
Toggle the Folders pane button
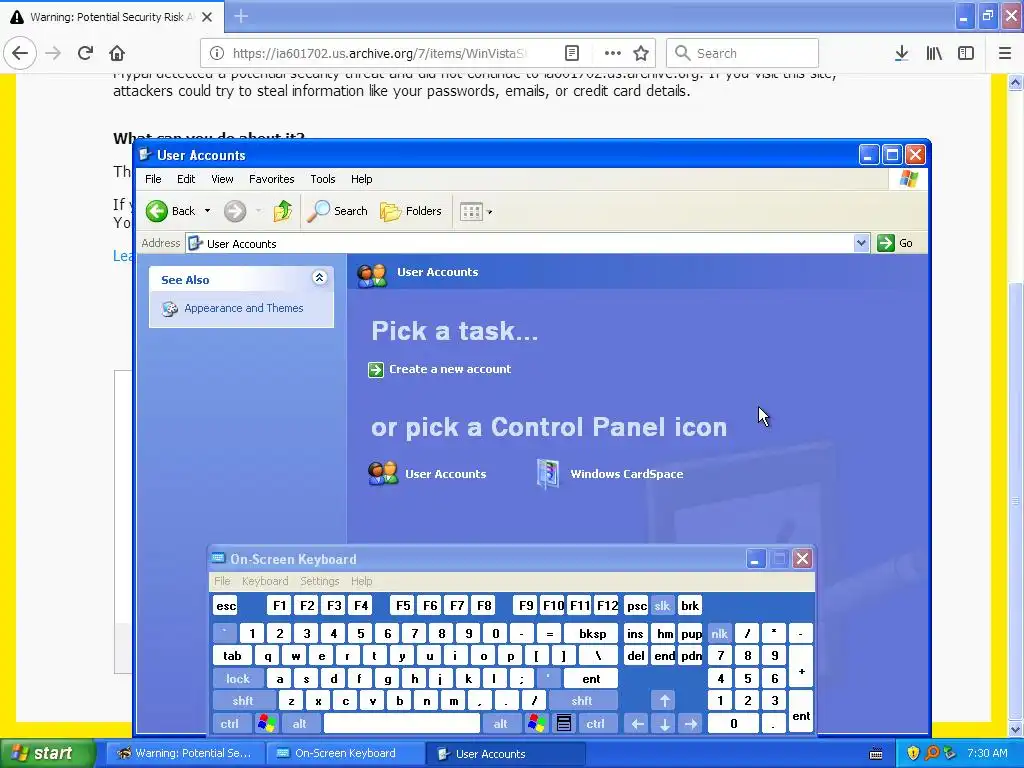click(x=411, y=211)
